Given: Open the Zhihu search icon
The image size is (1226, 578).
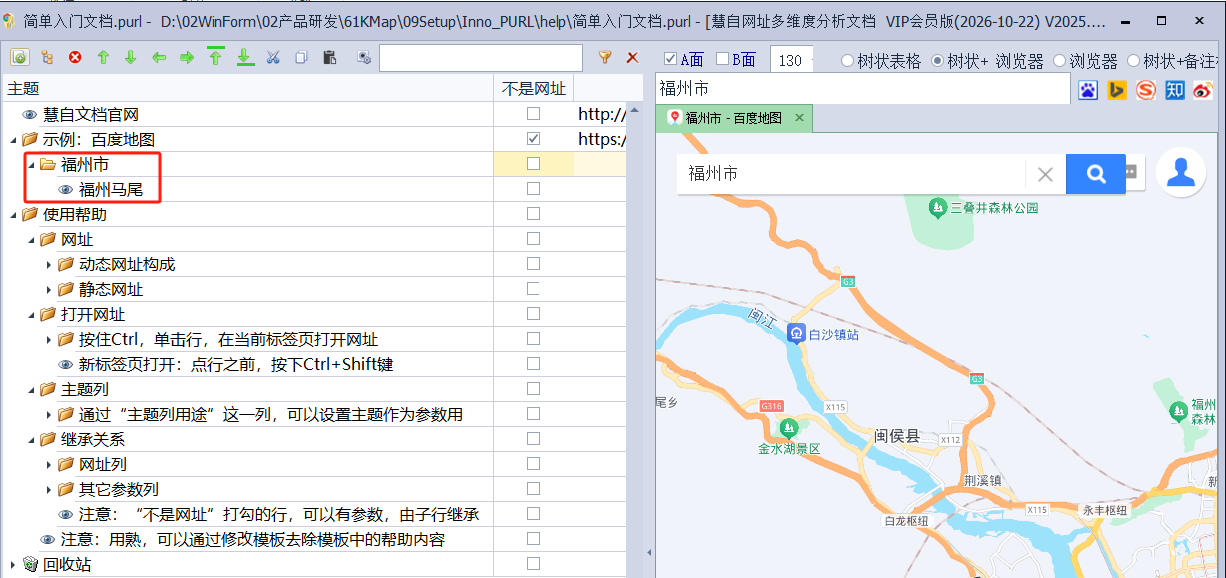Looking at the screenshot, I should (x=1174, y=90).
